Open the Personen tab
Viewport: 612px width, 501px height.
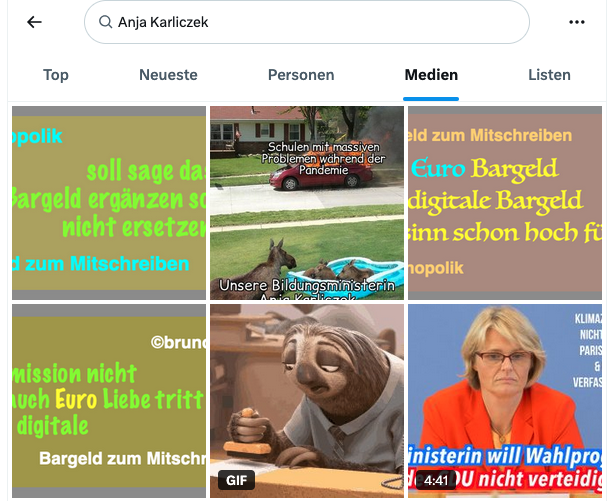[x=301, y=75]
